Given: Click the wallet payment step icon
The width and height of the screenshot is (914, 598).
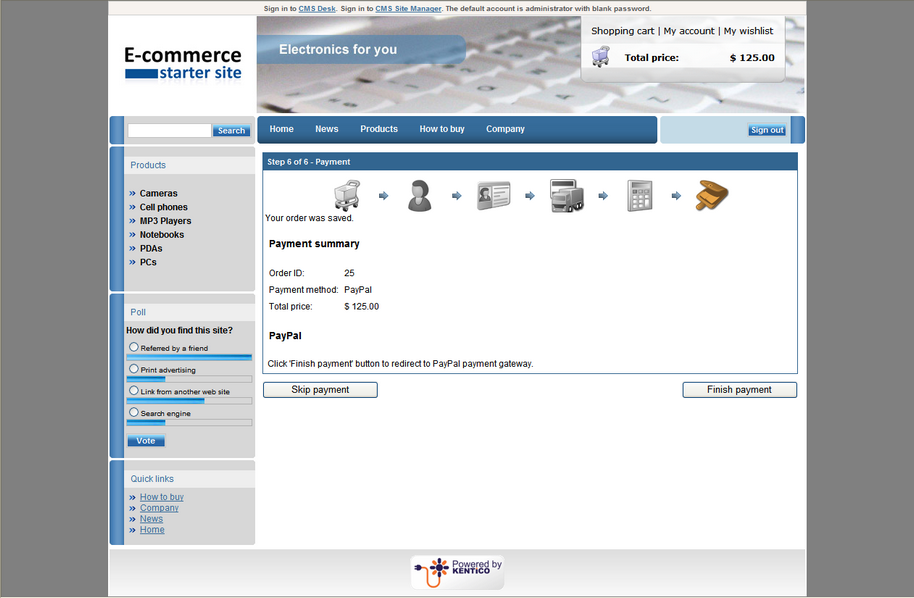Looking at the screenshot, I should [712, 195].
